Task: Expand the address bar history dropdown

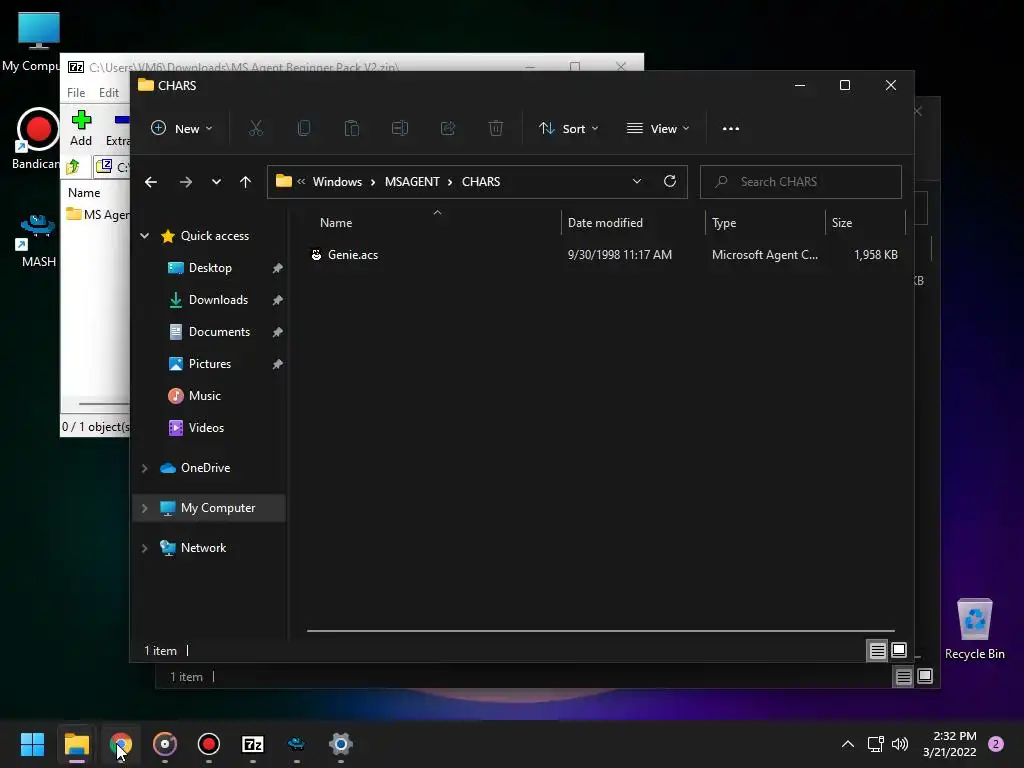Action: [637, 182]
